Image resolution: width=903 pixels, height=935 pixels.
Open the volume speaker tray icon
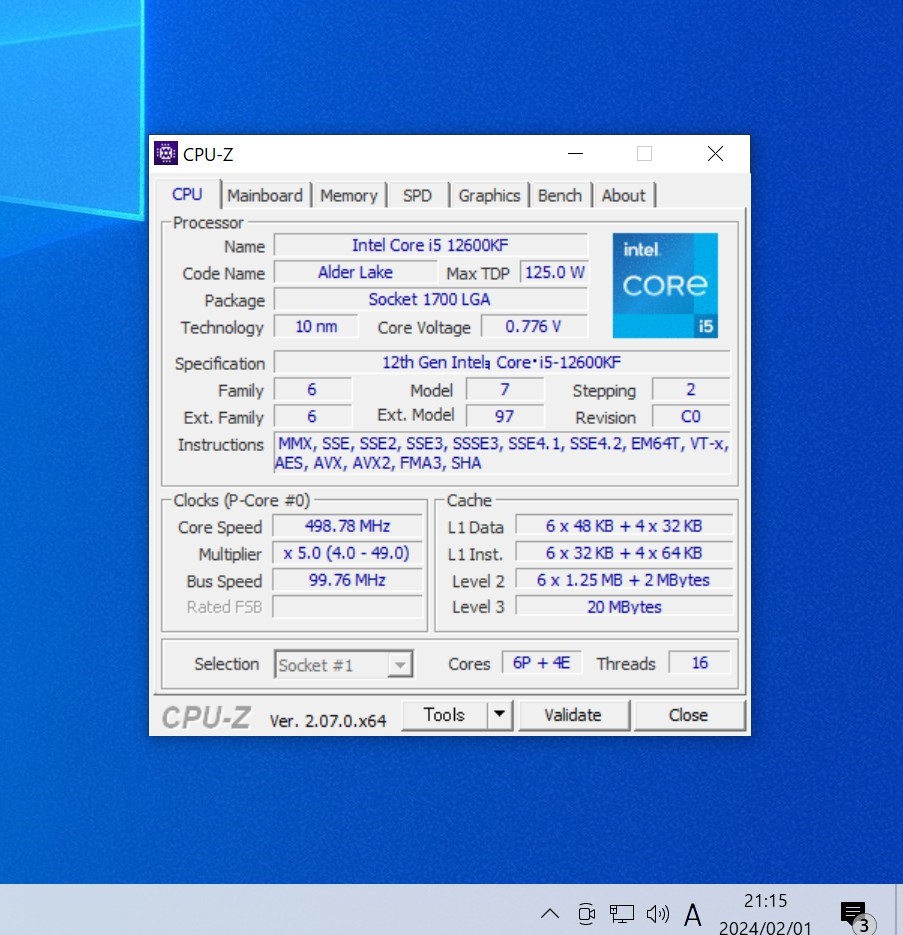click(658, 914)
